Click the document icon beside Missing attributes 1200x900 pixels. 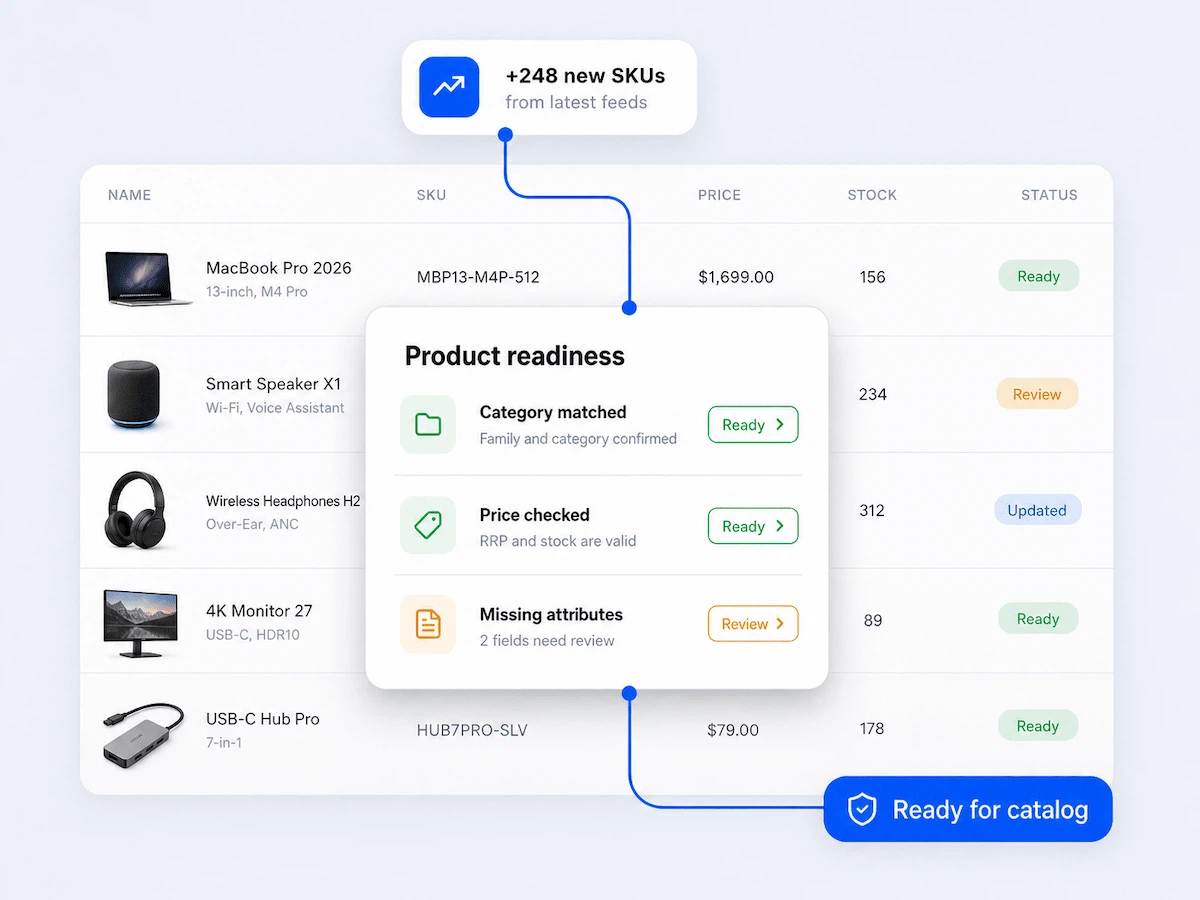point(428,625)
